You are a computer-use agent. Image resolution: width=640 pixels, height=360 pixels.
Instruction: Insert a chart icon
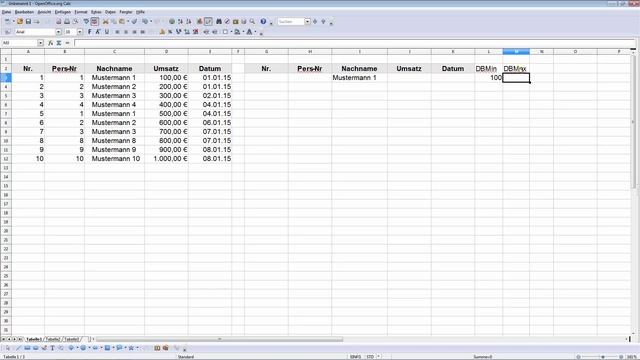200,21
